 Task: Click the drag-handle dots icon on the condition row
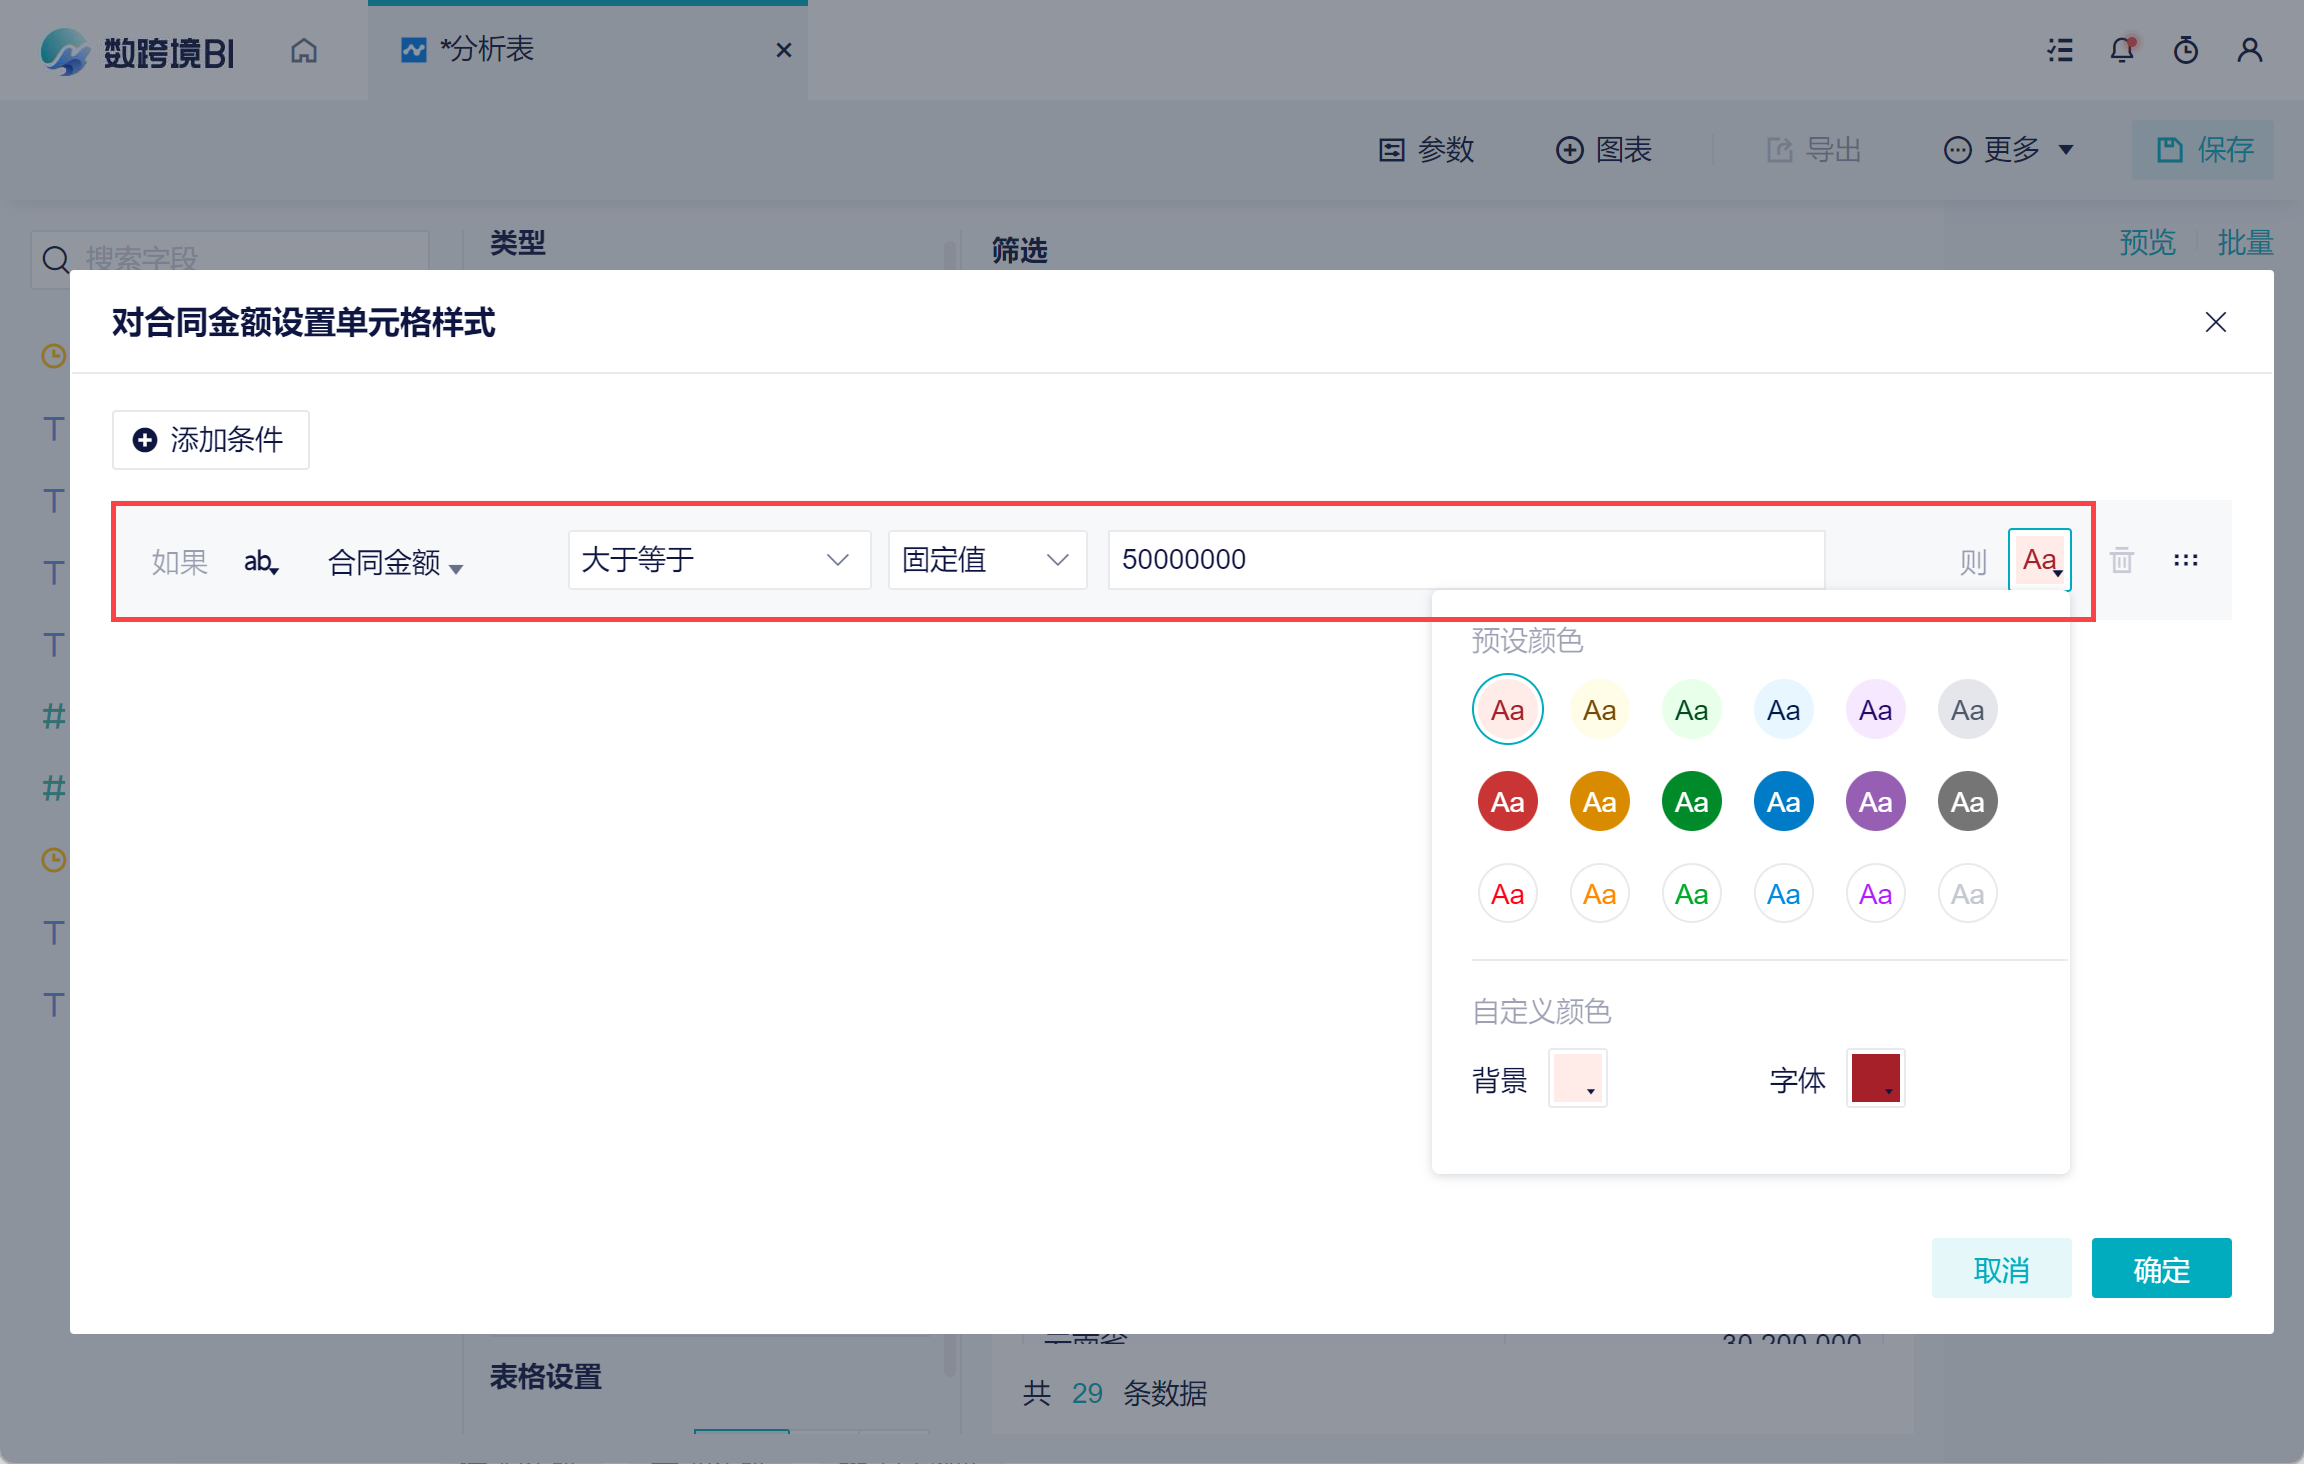(2185, 560)
